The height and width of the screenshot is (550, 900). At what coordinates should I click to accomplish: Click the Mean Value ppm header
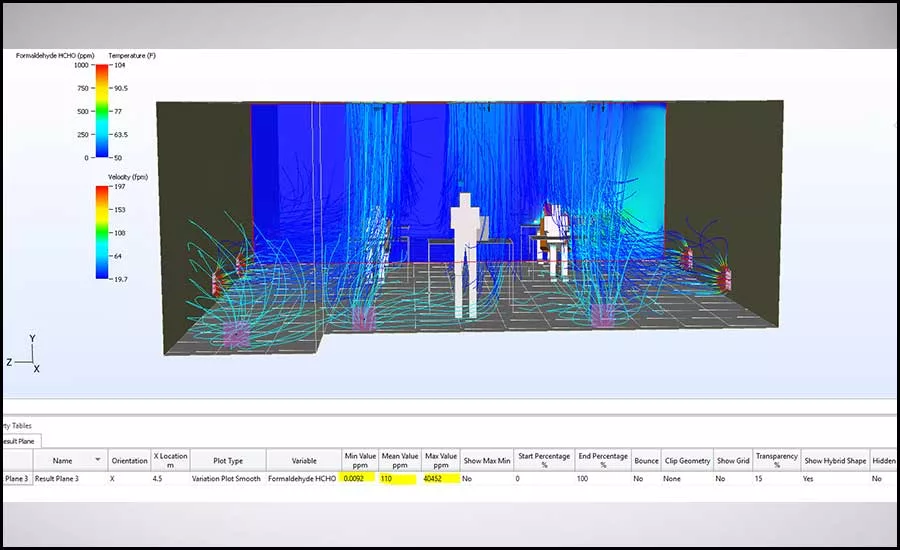[x=399, y=460]
